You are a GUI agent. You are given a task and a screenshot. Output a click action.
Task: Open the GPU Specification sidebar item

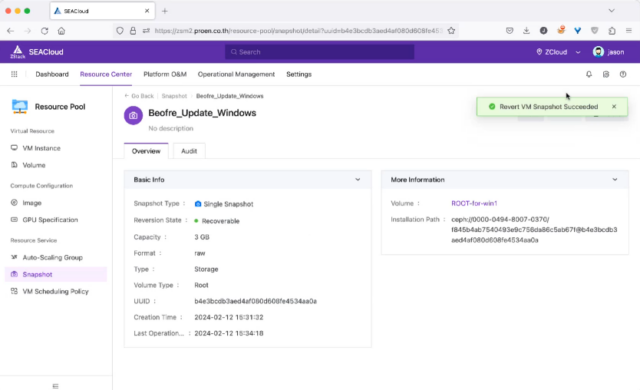(x=56, y=220)
